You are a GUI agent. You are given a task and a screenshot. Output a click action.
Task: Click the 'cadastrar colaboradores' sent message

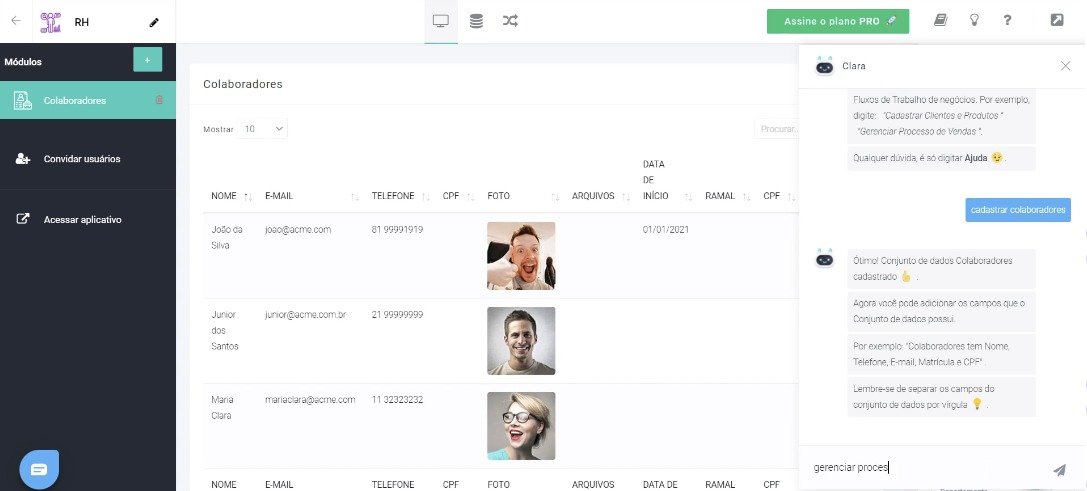tap(1018, 210)
